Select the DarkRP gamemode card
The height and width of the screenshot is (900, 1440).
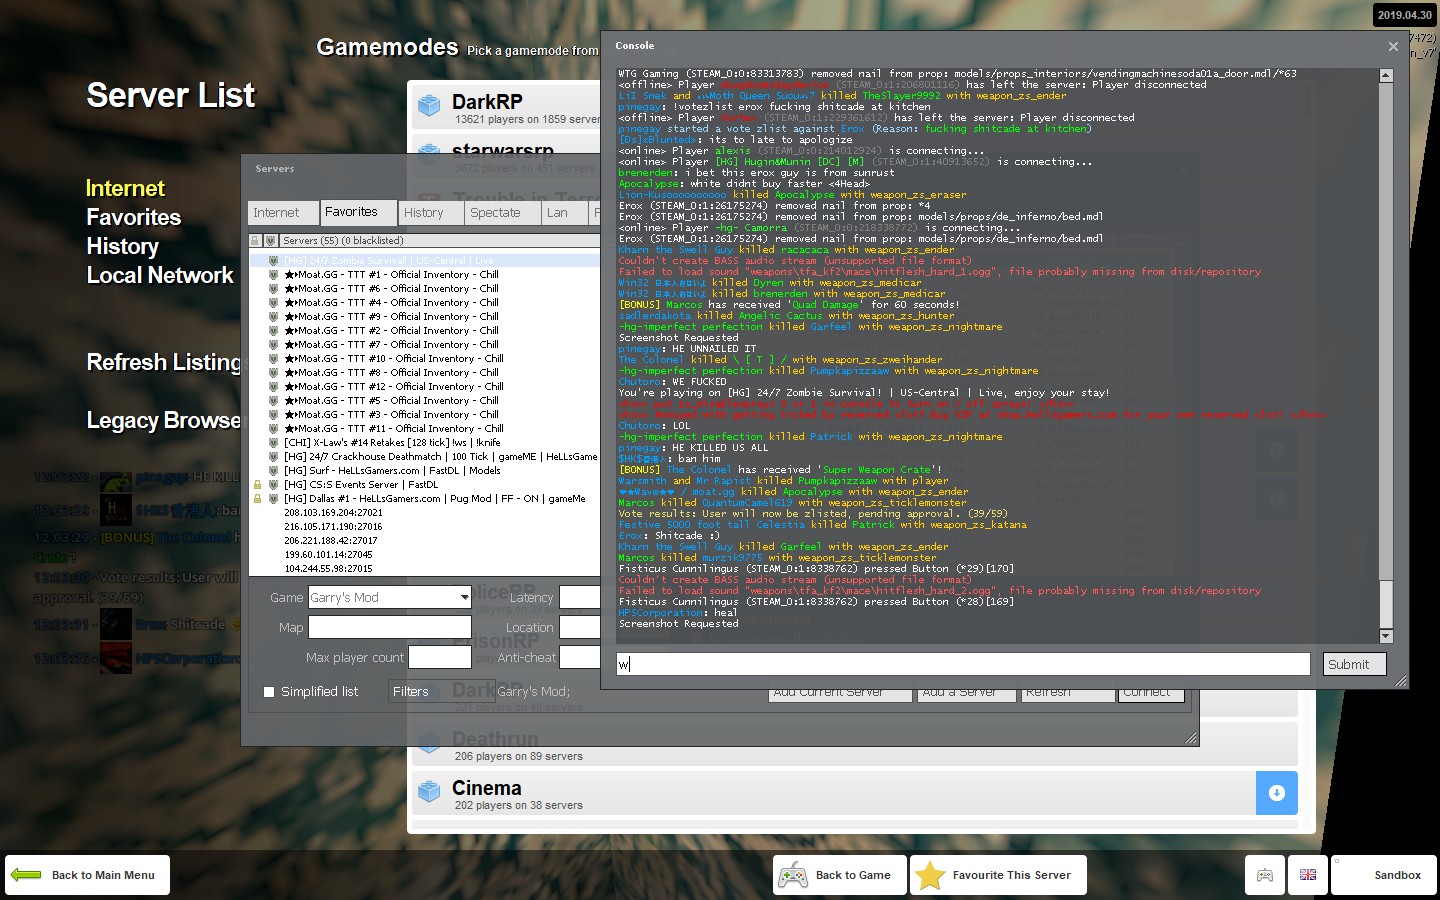505,105
